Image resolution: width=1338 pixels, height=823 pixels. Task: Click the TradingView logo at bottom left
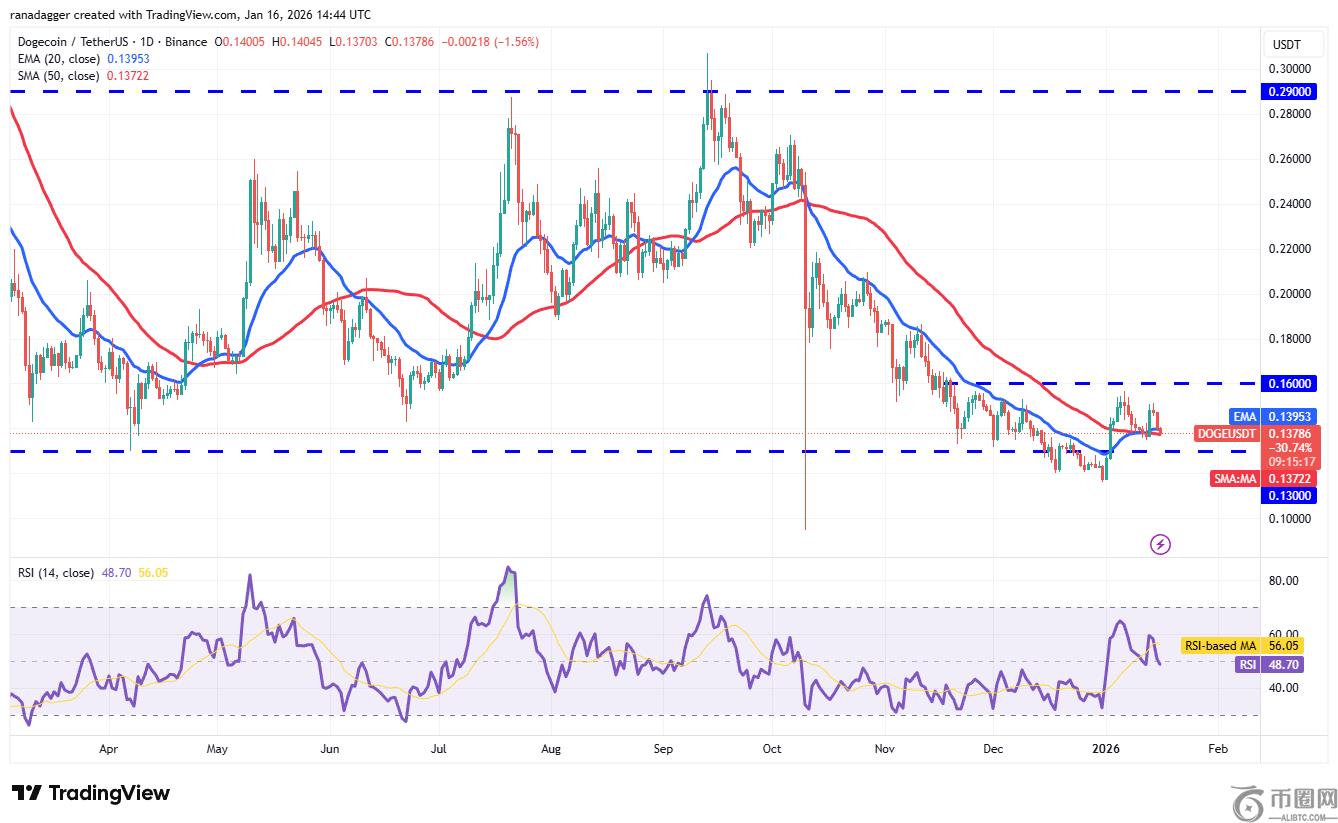(91, 793)
